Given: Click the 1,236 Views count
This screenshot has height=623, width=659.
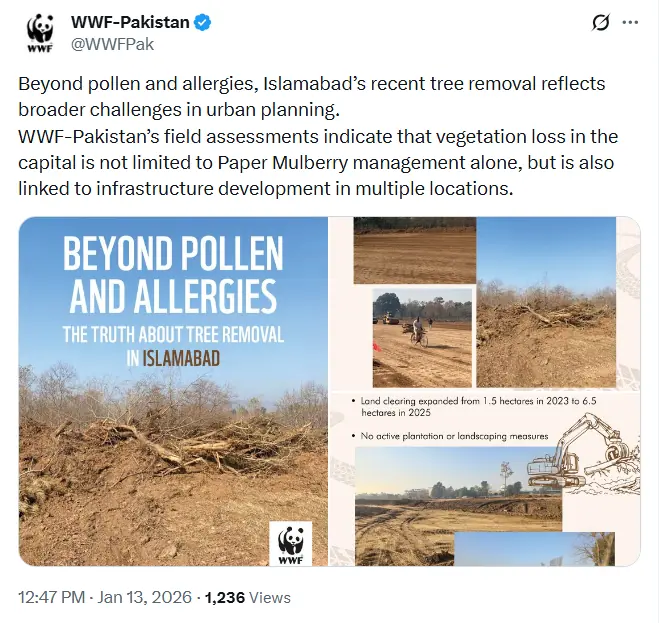Looking at the screenshot, I should (248, 597).
